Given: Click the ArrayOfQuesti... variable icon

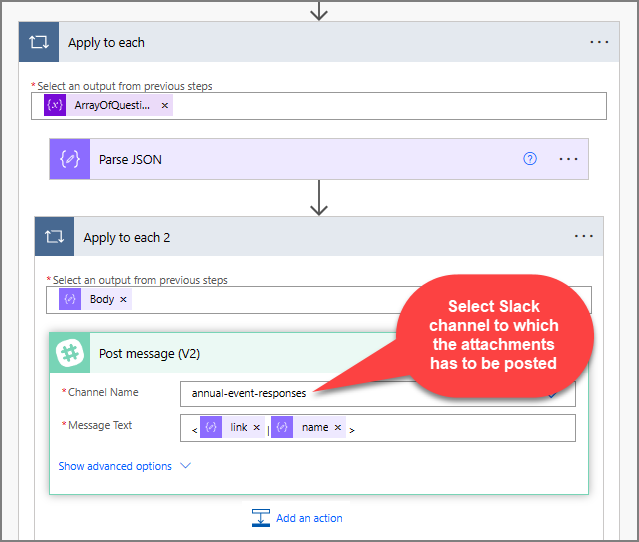Looking at the screenshot, I should pos(54,105).
